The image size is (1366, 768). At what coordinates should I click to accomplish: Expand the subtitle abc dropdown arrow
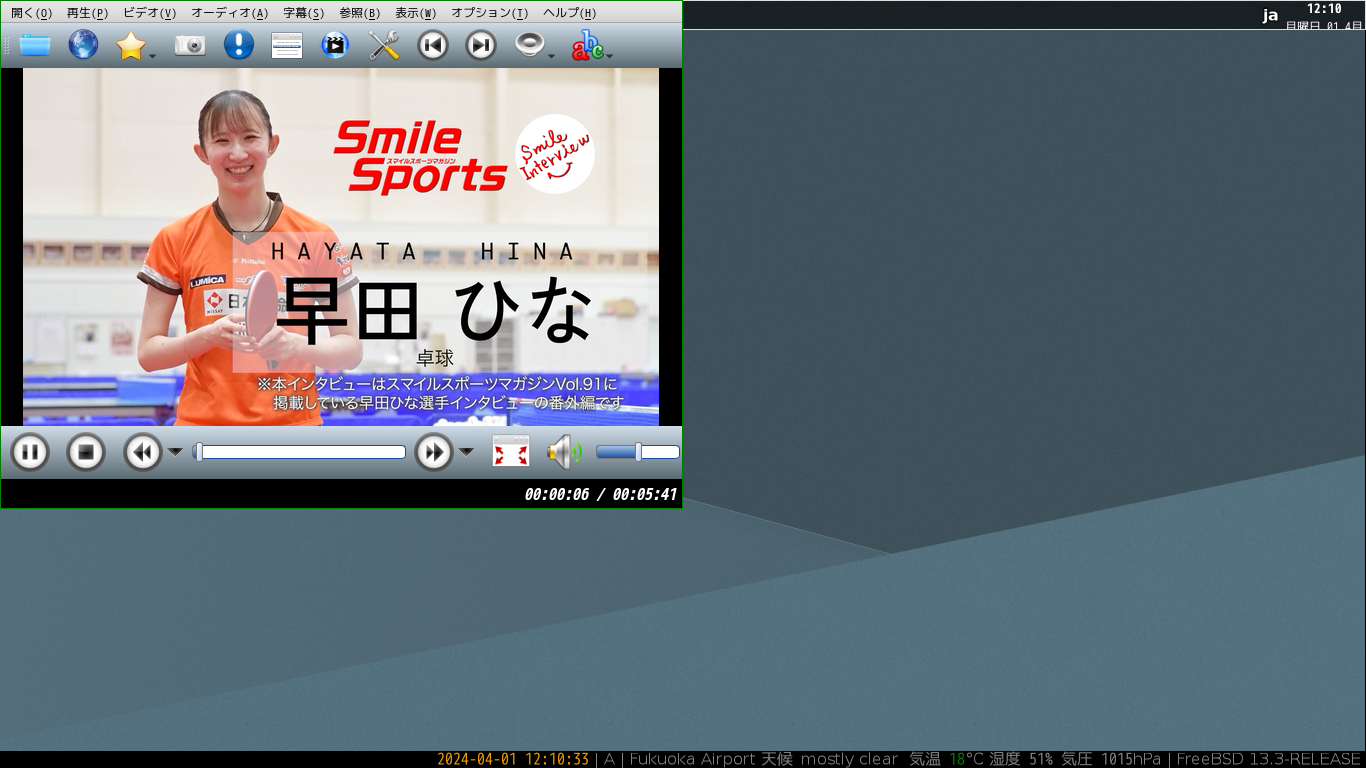coord(610,55)
